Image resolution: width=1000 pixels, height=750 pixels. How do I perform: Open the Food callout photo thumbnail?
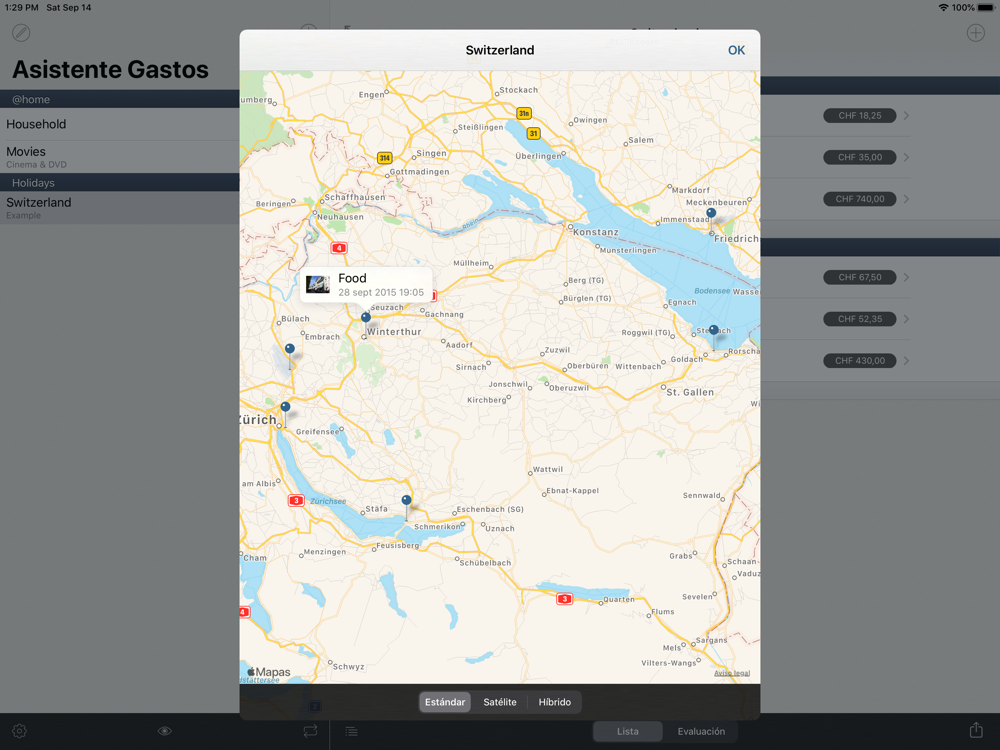(318, 284)
